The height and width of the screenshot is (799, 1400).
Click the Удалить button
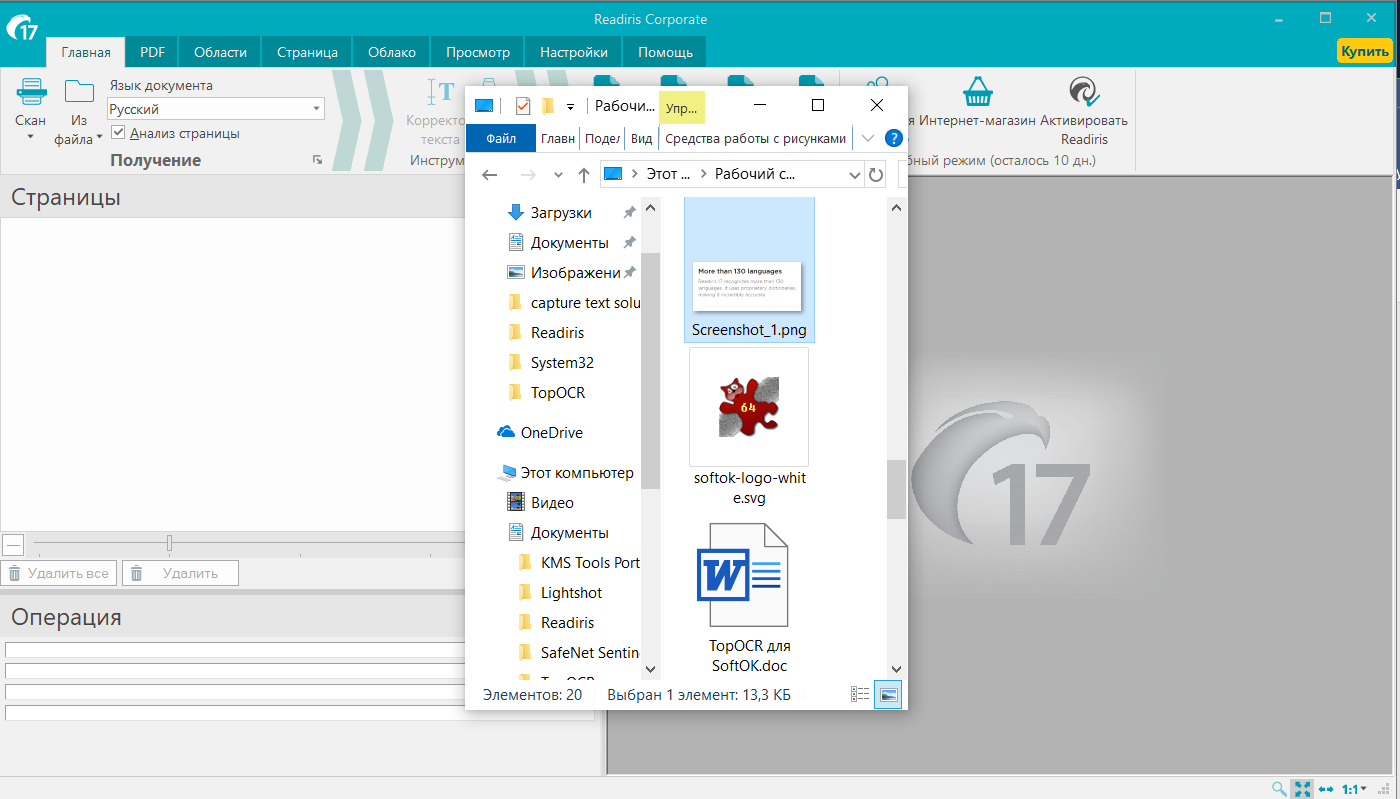(180, 573)
